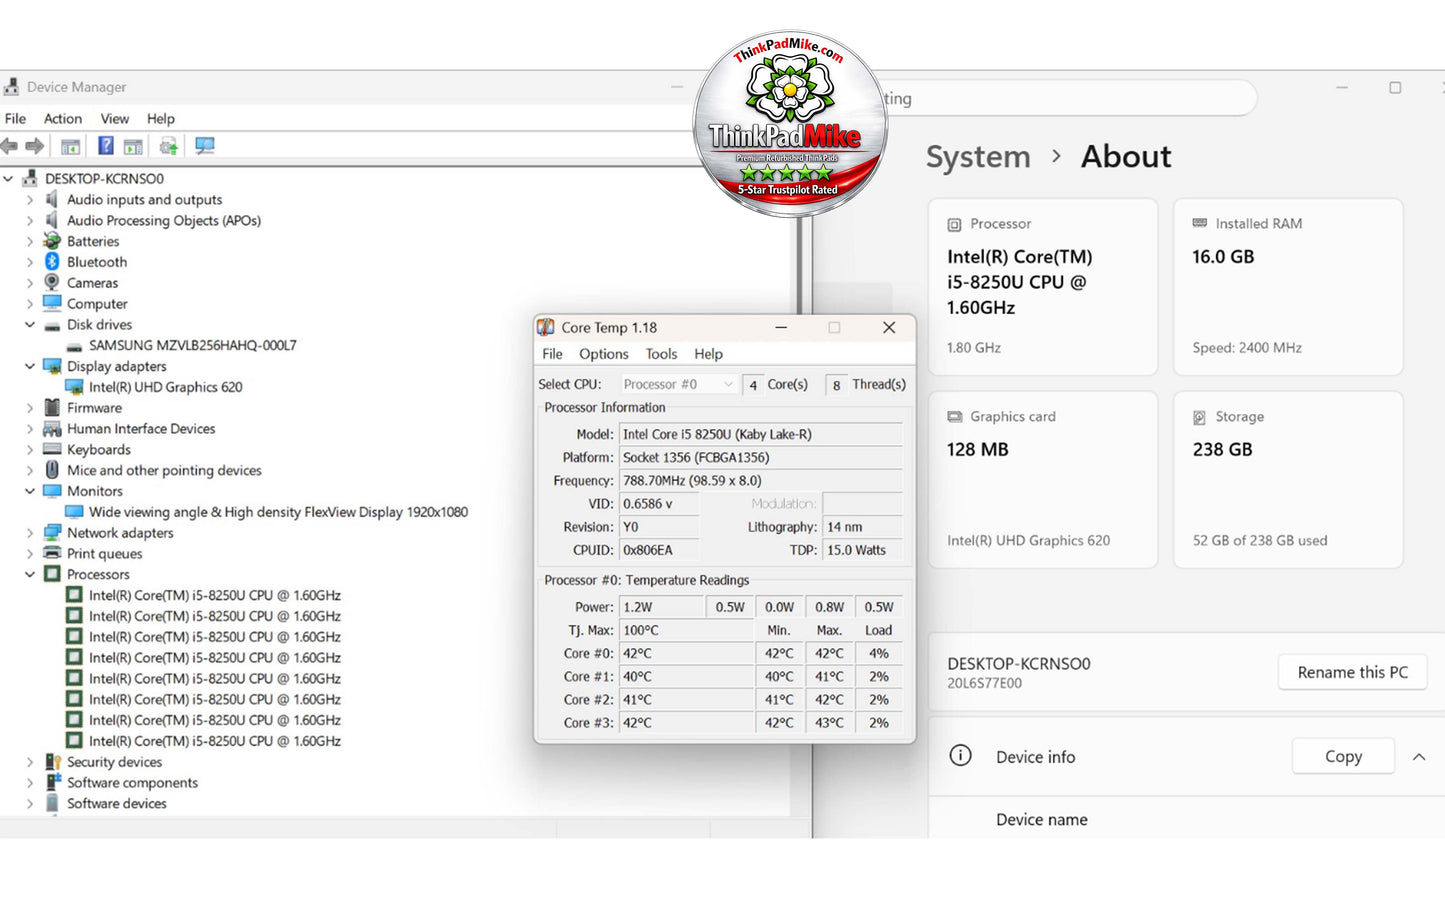The height and width of the screenshot is (908, 1445).
Task: Click the Update device driver toolbar icon
Action: [169, 146]
